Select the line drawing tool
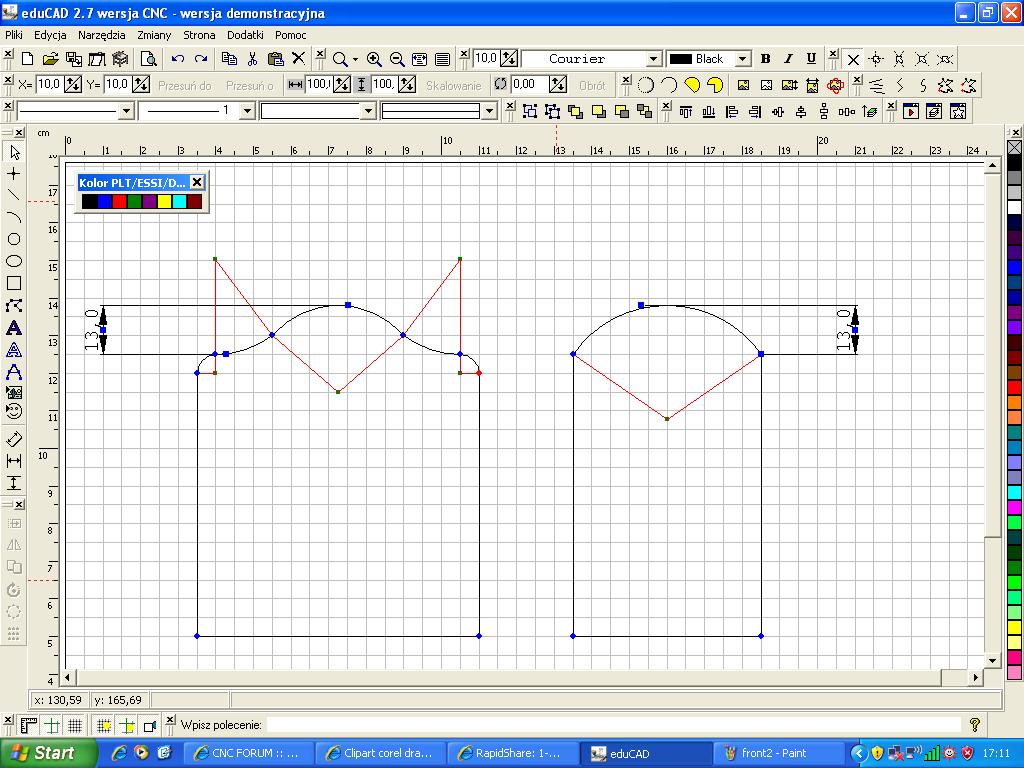The image size is (1024, 768). tap(14, 195)
